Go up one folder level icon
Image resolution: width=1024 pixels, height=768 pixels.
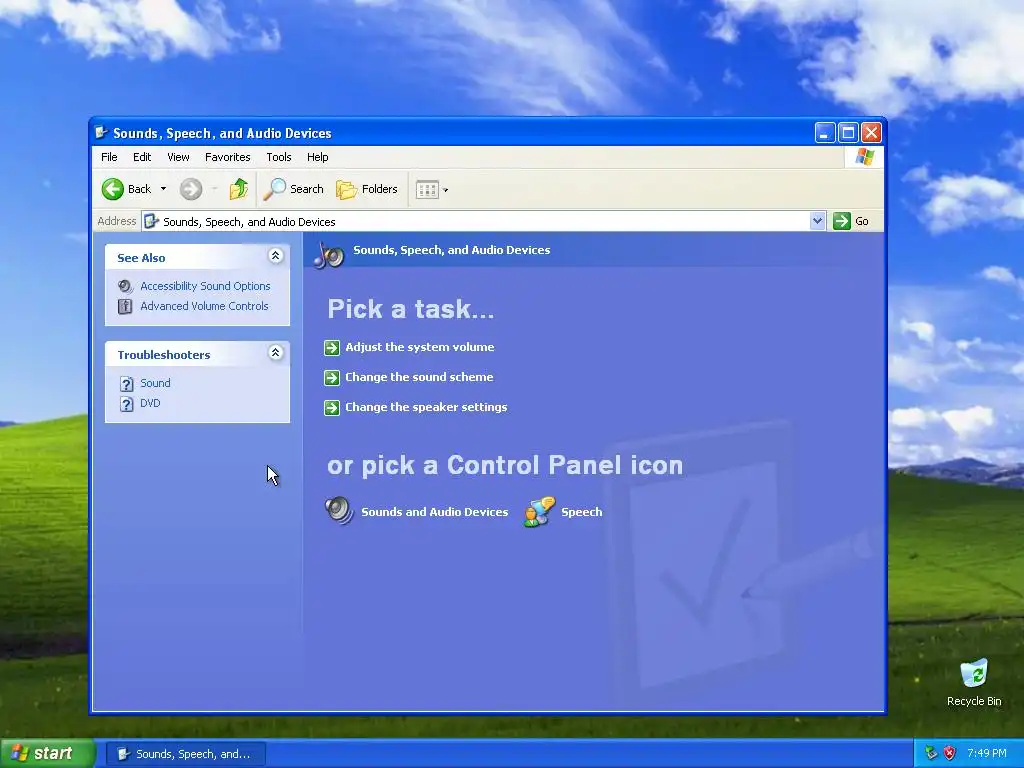click(x=238, y=189)
